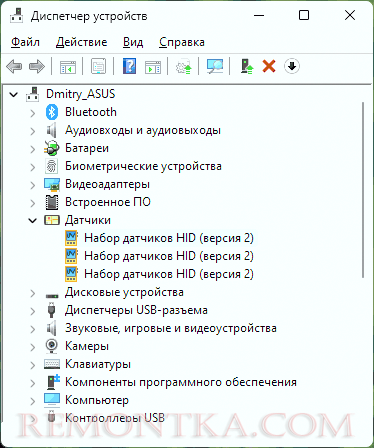The height and width of the screenshot is (448, 374).
Task: Expand the Камеры category
Action: coord(33,347)
